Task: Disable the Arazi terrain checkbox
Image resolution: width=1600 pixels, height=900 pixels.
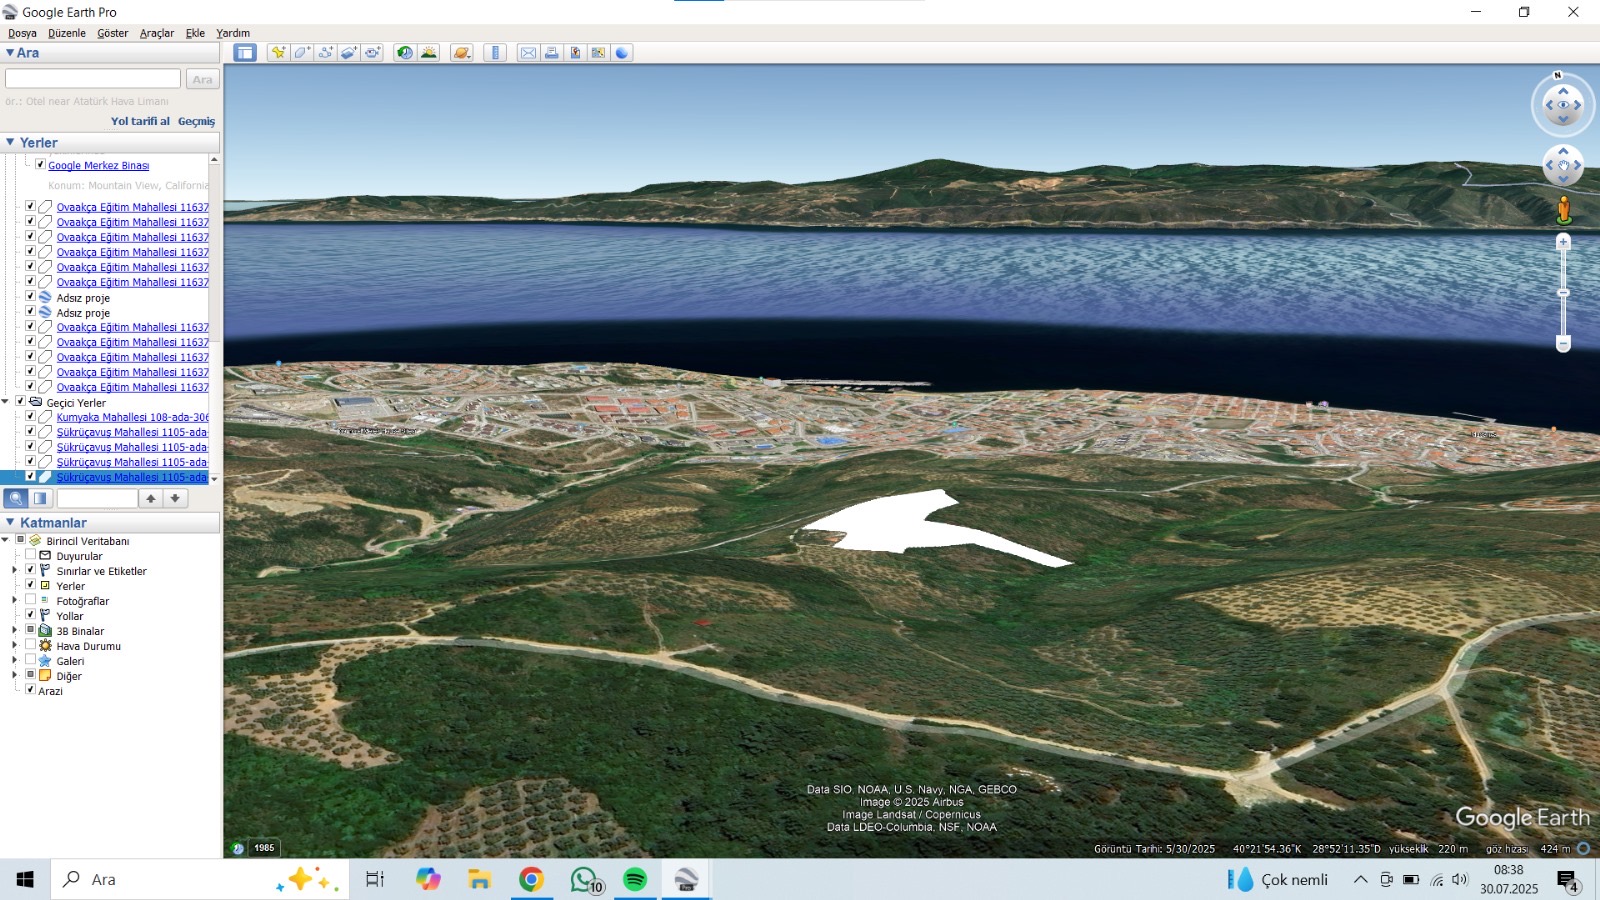Action: click(30, 690)
